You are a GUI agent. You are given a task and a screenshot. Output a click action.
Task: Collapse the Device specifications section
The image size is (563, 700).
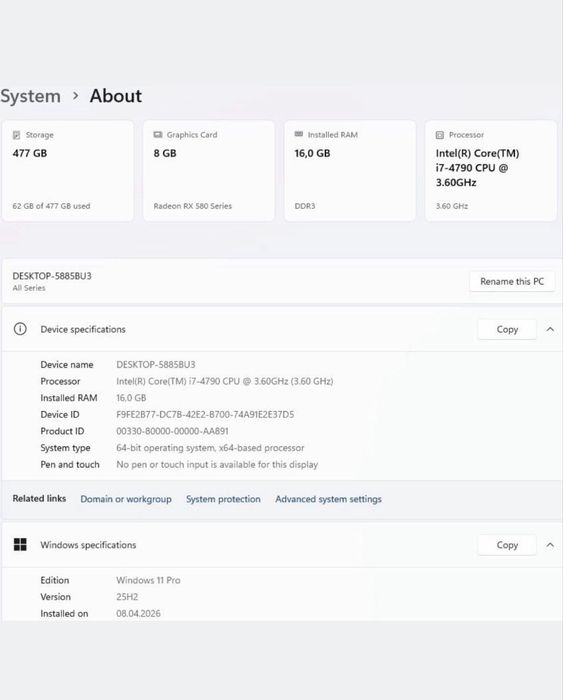550,329
